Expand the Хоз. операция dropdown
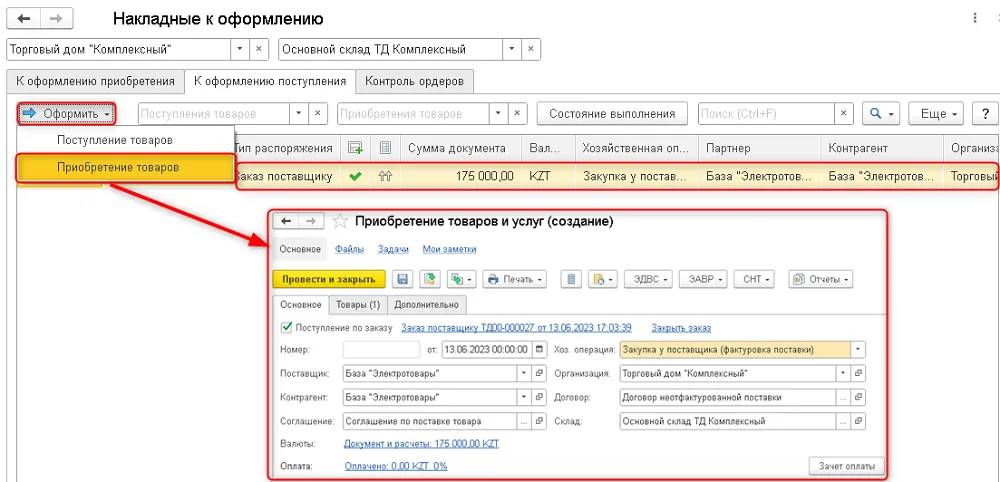Screen dimensions: 1000x482 pos(858,349)
